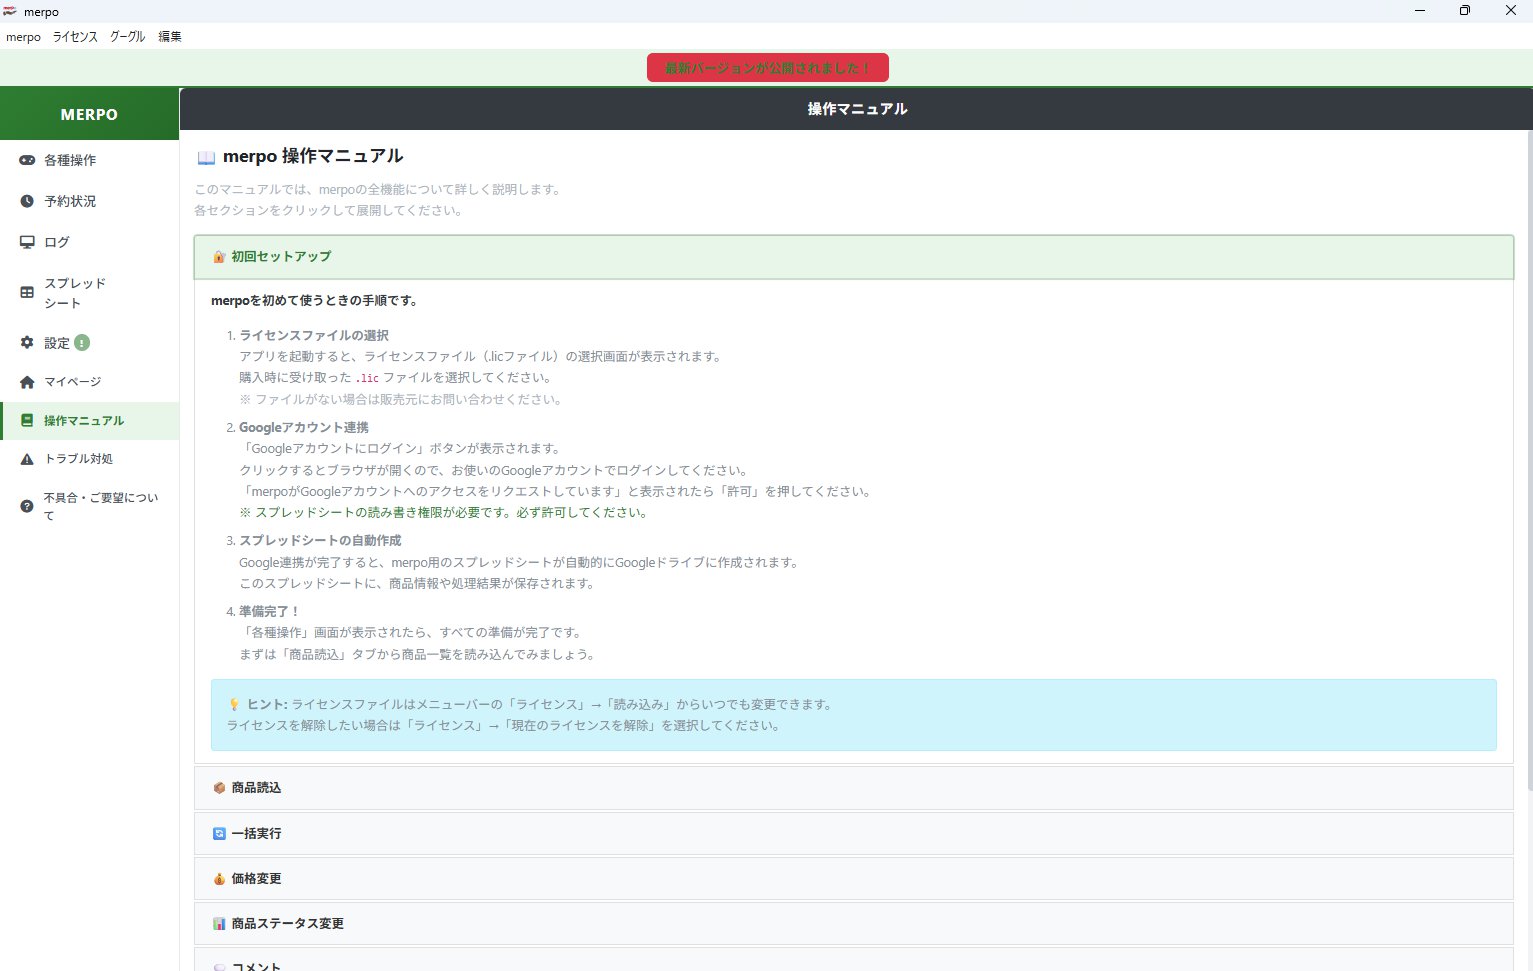Open settings via the gear icon

[x=27, y=343]
